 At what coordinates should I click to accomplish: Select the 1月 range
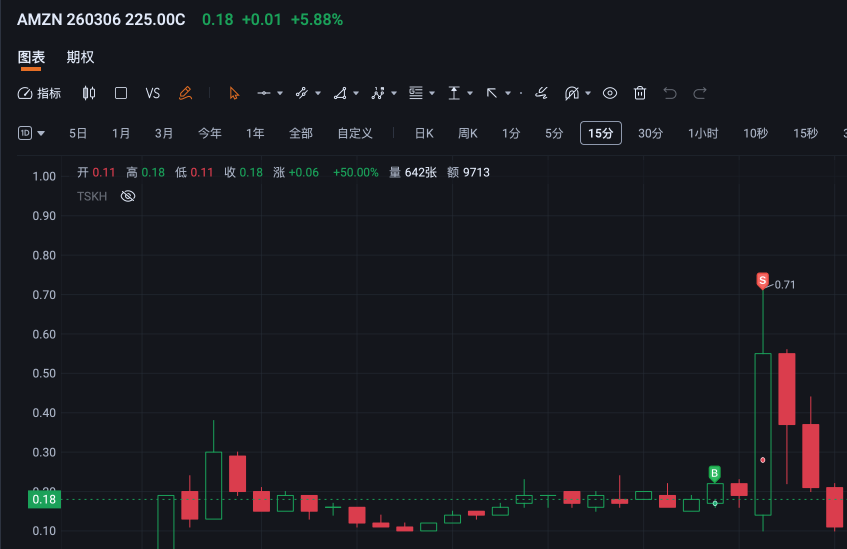(x=121, y=133)
